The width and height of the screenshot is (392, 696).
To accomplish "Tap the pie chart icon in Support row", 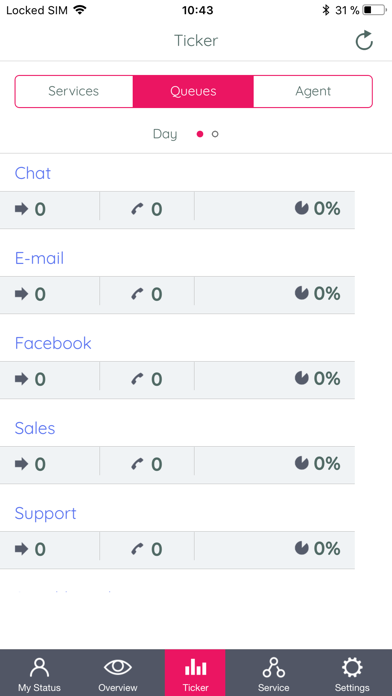I will (302, 548).
